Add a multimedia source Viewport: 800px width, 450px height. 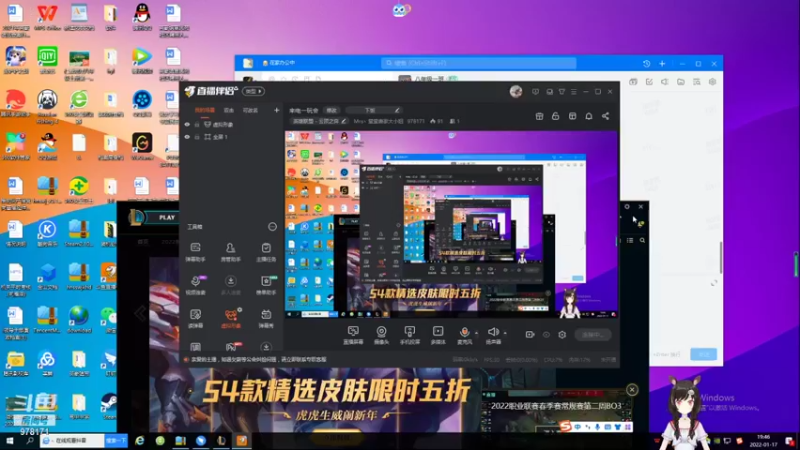[438, 335]
